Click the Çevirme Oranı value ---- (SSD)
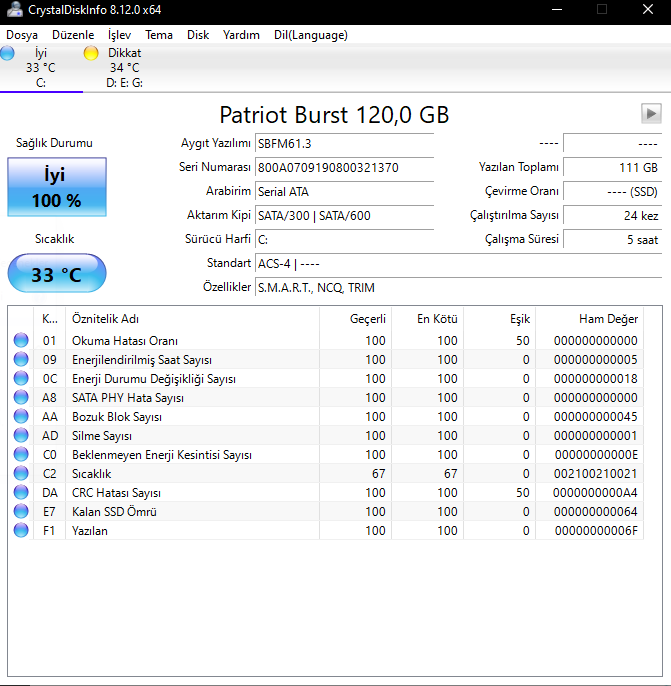This screenshot has width=671, height=686. click(612, 192)
